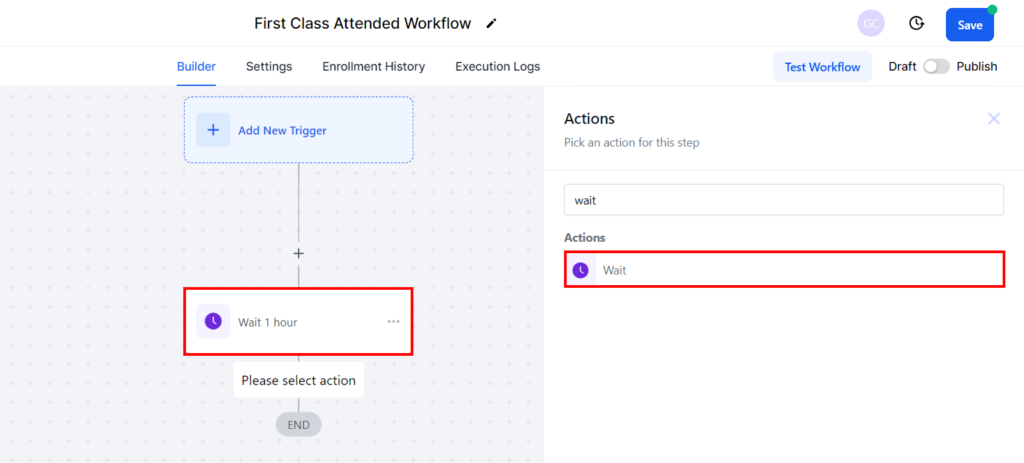Close the Actions panel with X
Image resolution: width=1024 pixels, height=463 pixels.
pos(993,119)
